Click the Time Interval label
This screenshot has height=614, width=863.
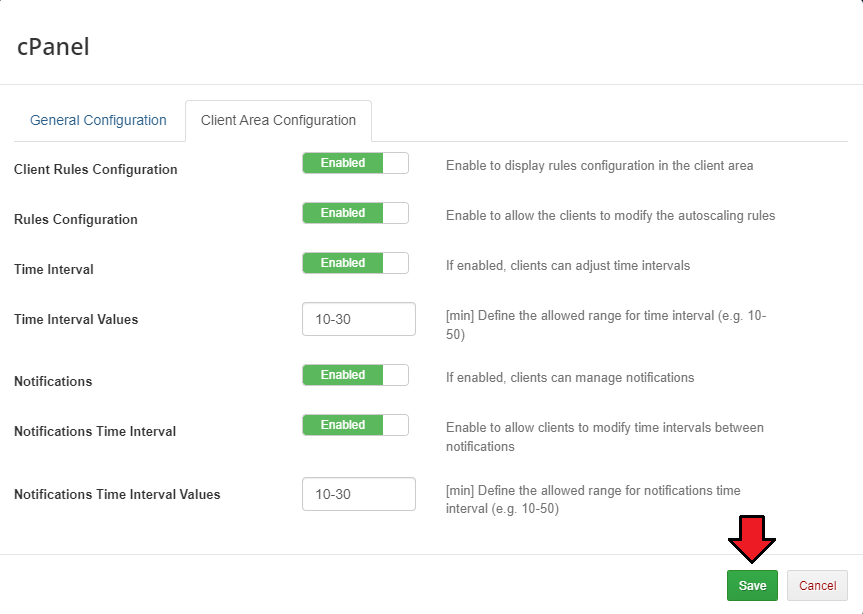pos(54,270)
